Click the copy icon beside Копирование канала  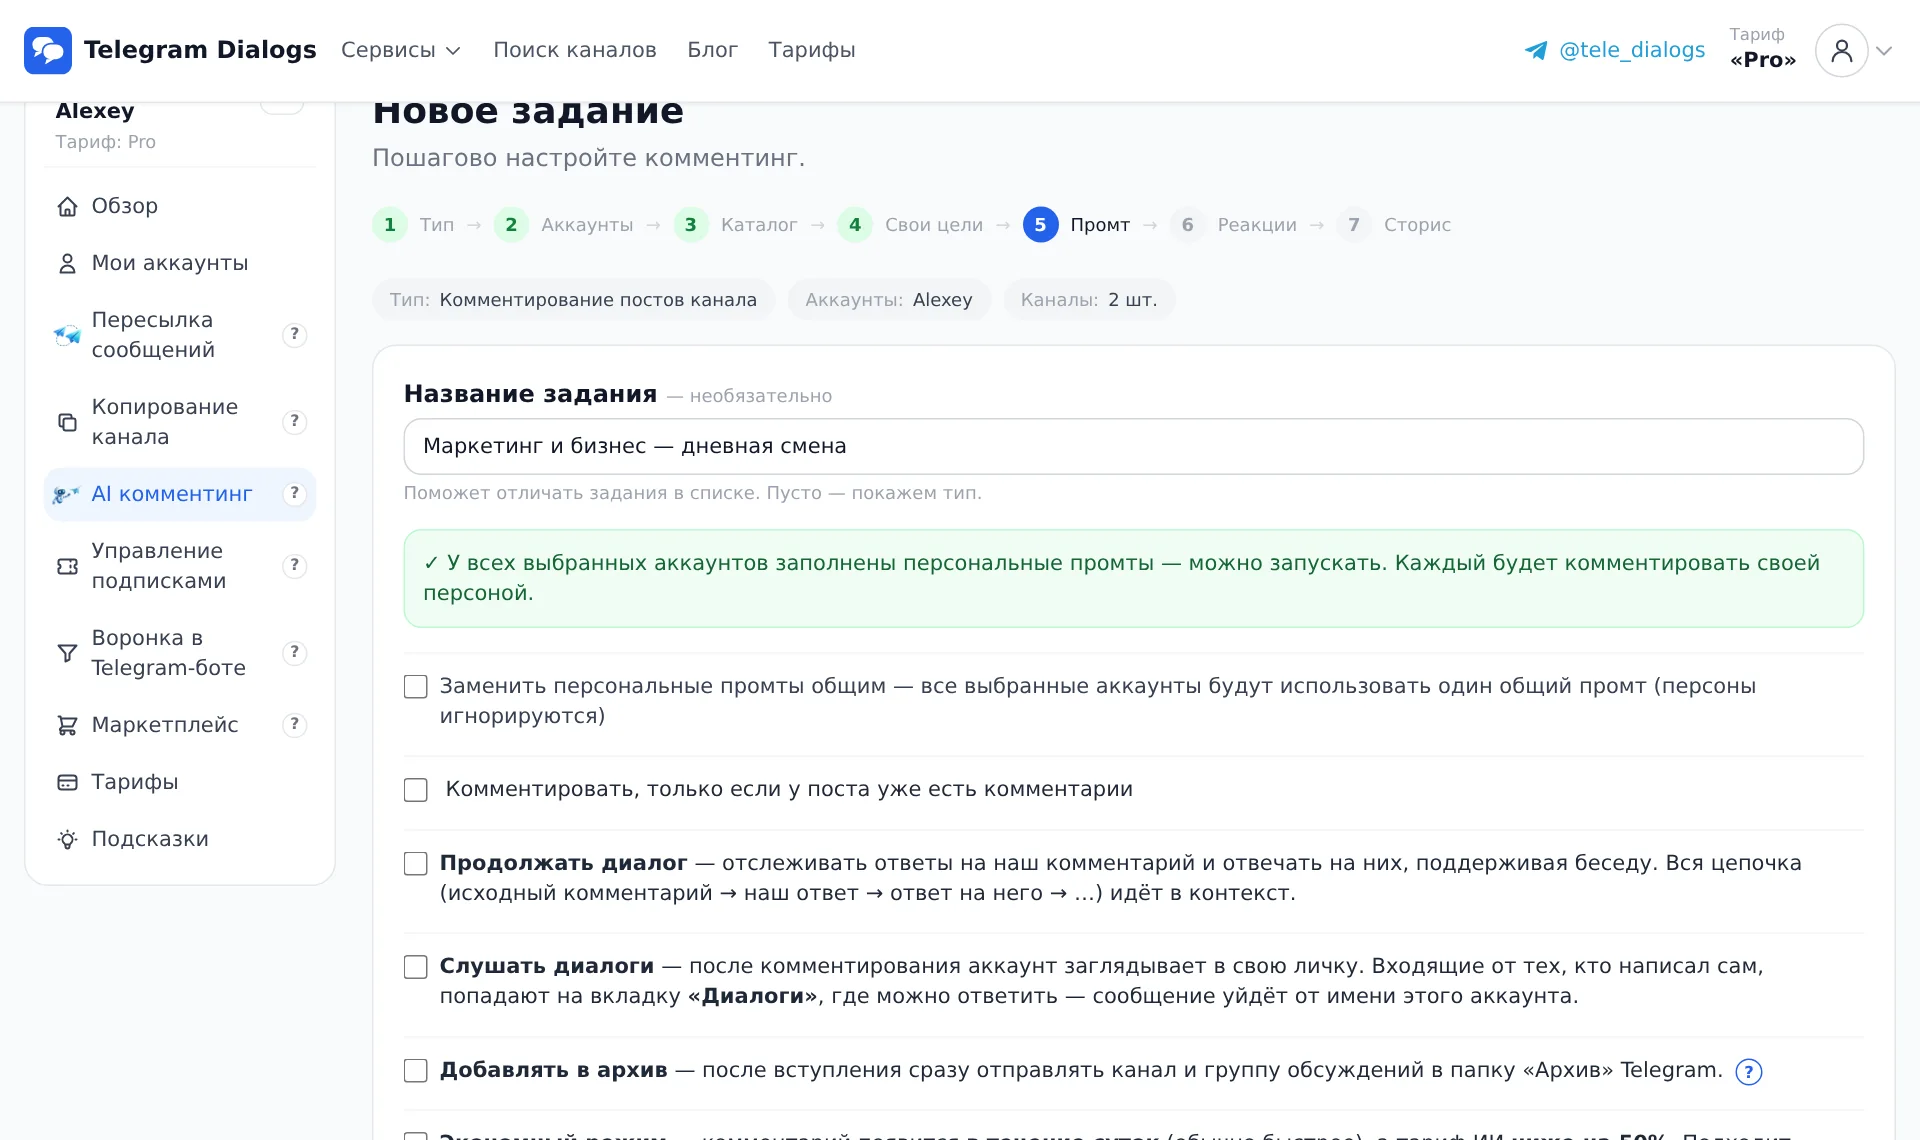tap(67, 422)
